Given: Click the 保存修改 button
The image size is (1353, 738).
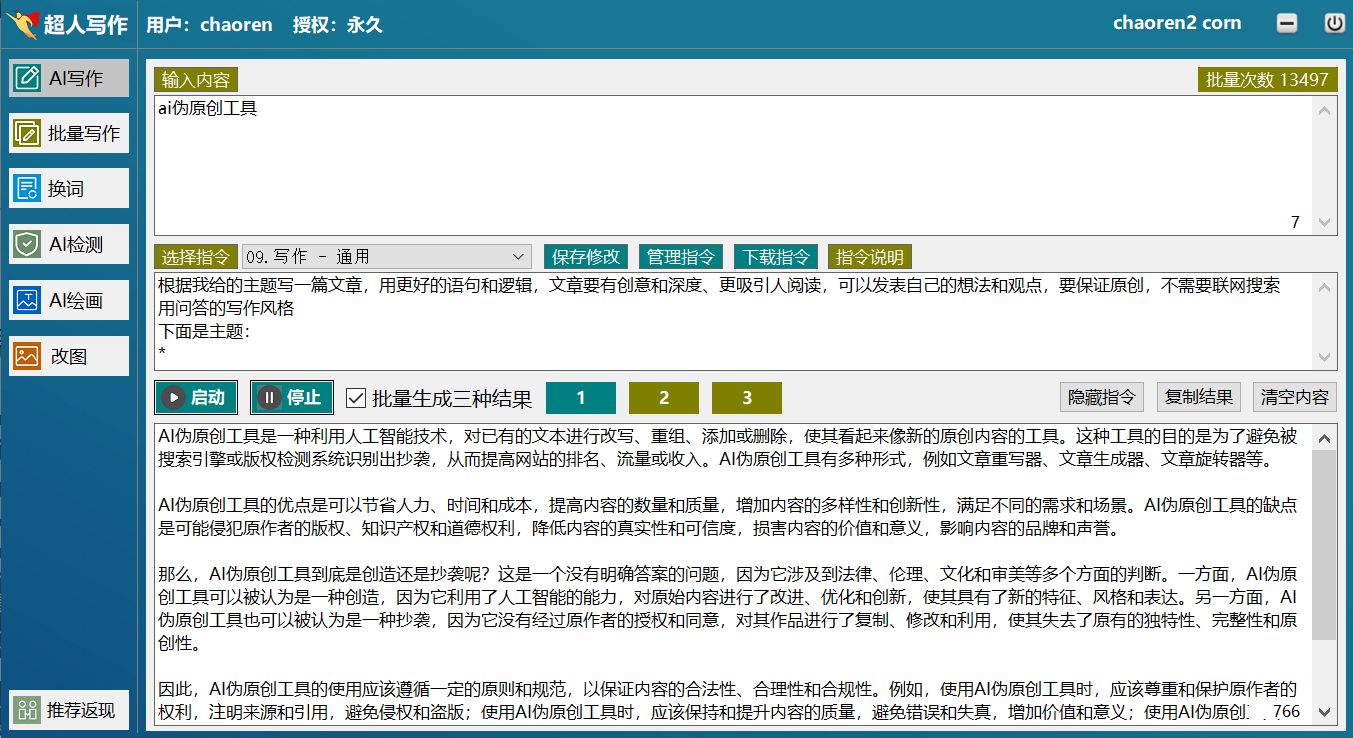Looking at the screenshot, I should (585, 257).
